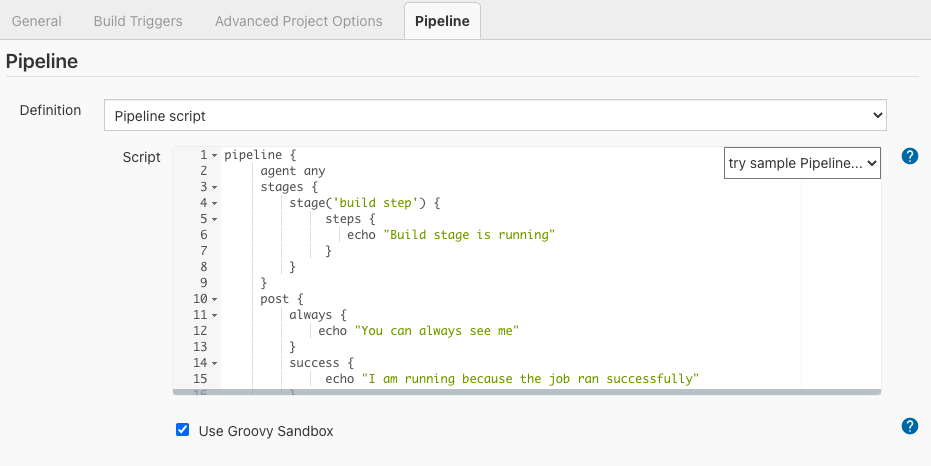Place cursor on the agent any line
The image size is (931, 466).
pos(292,171)
